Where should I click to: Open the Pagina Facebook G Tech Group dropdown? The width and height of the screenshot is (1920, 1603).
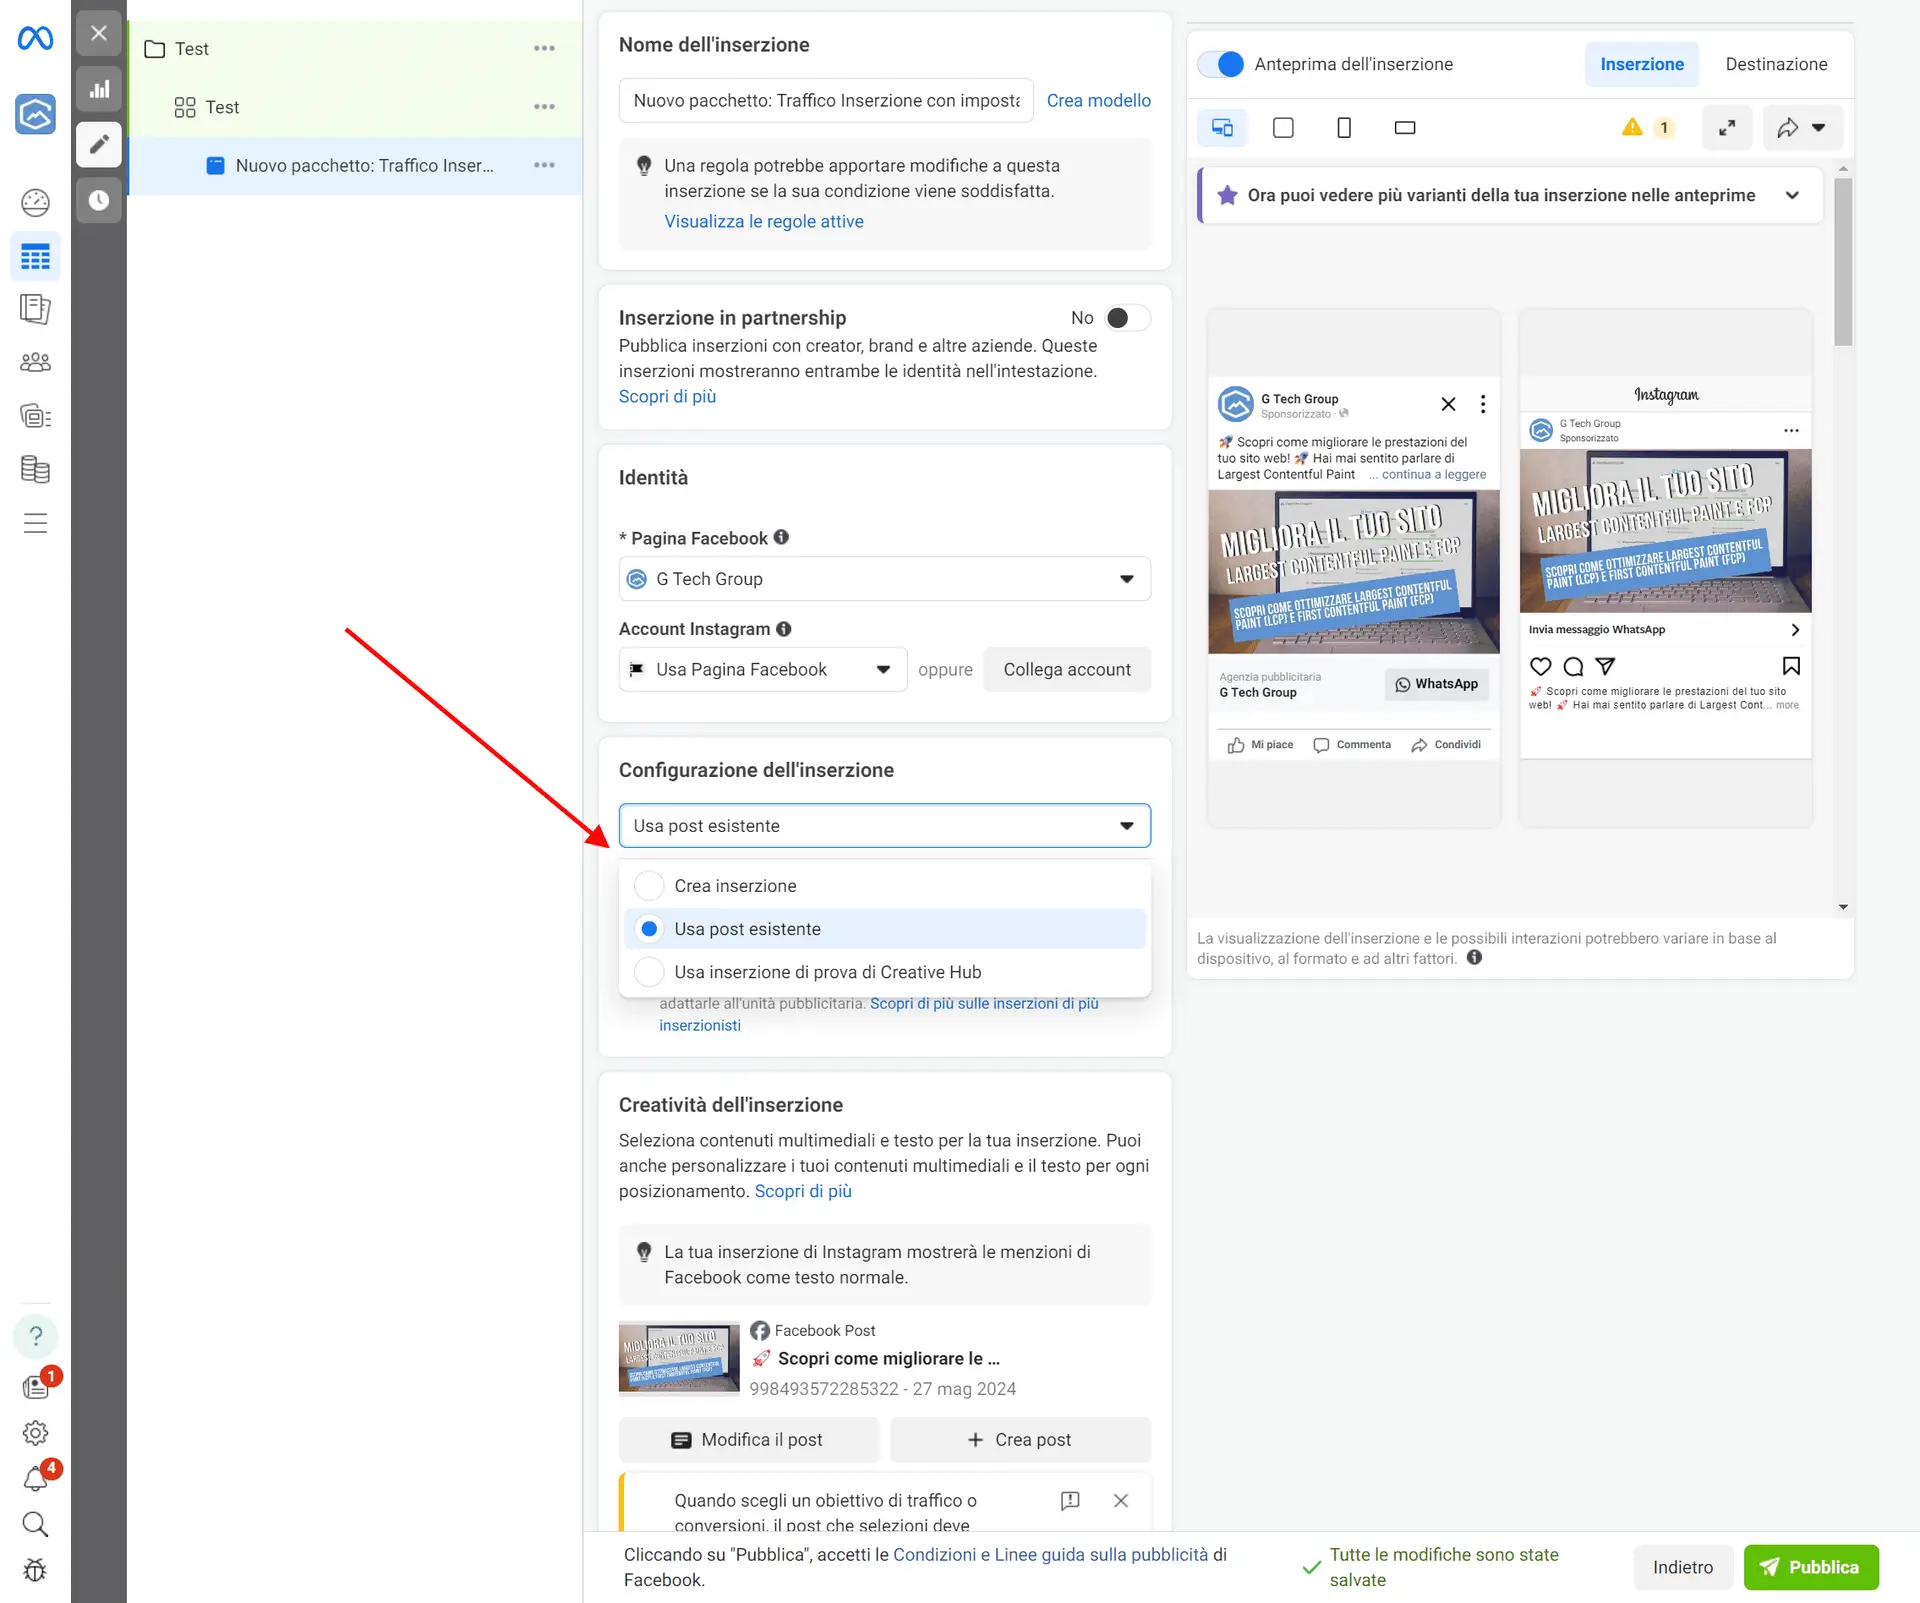click(x=884, y=578)
